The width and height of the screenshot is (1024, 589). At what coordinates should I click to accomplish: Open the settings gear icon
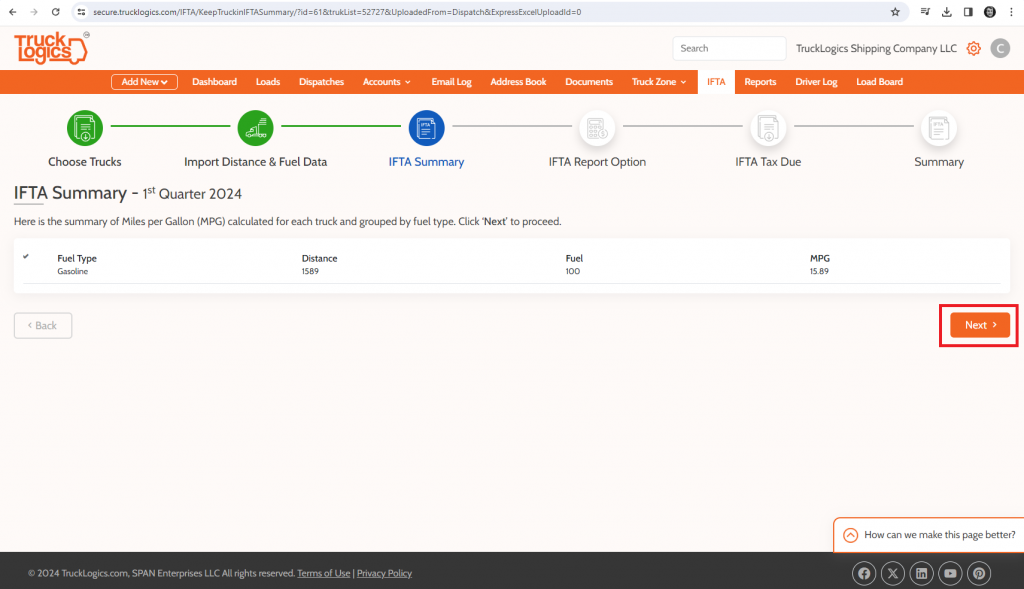click(973, 48)
